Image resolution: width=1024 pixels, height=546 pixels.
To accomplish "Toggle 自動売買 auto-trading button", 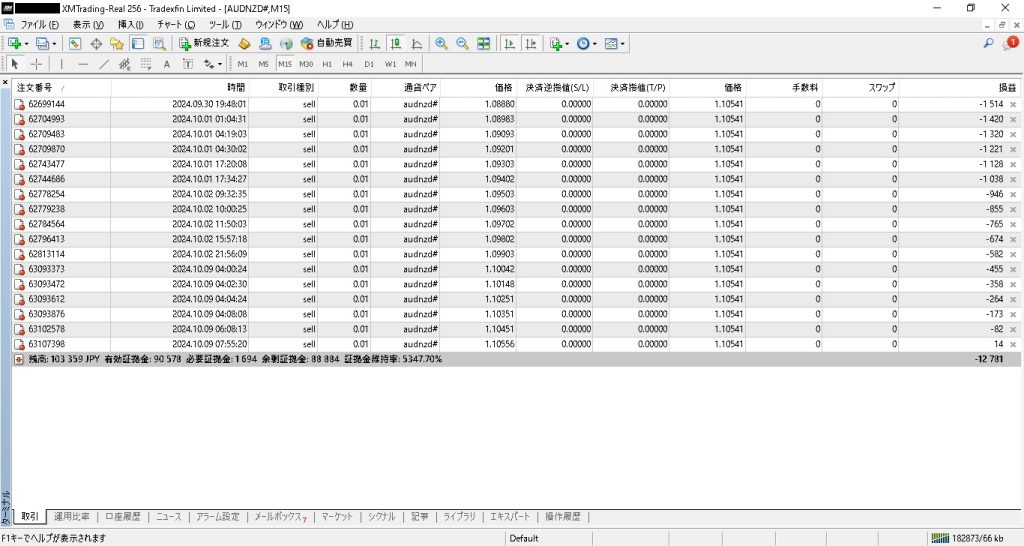I will (x=326, y=43).
